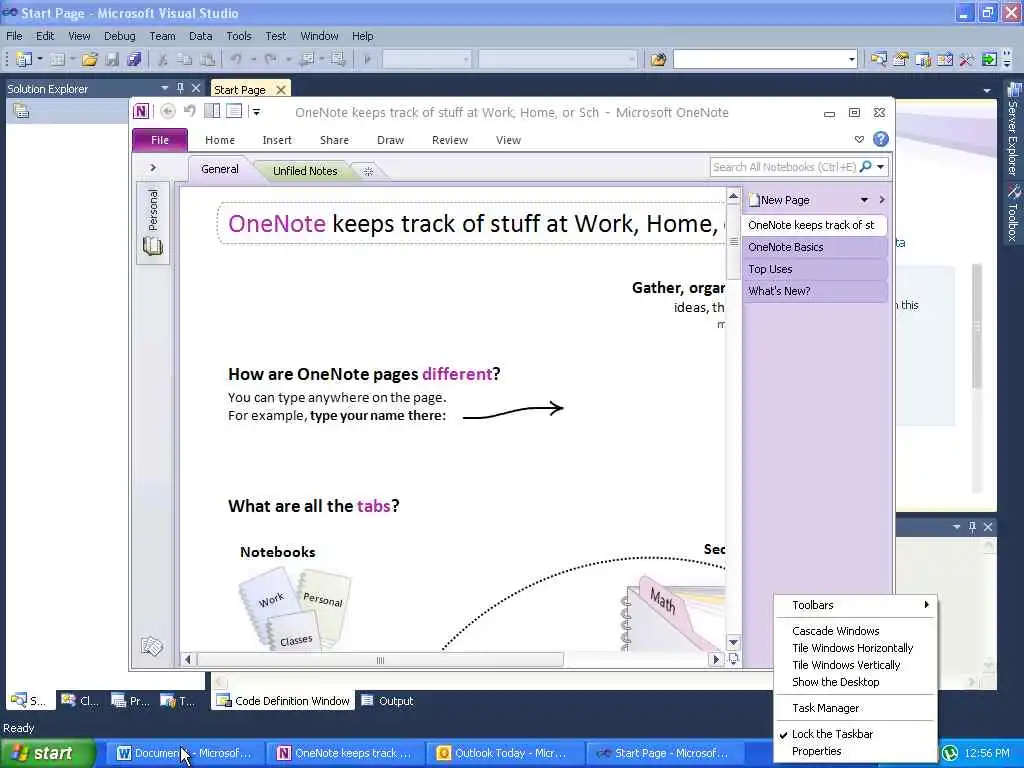The height and width of the screenshot is (768, 1024).
Task: Click the Save icon in Visual Studio toolbar
Action: (x=112, y=59)
